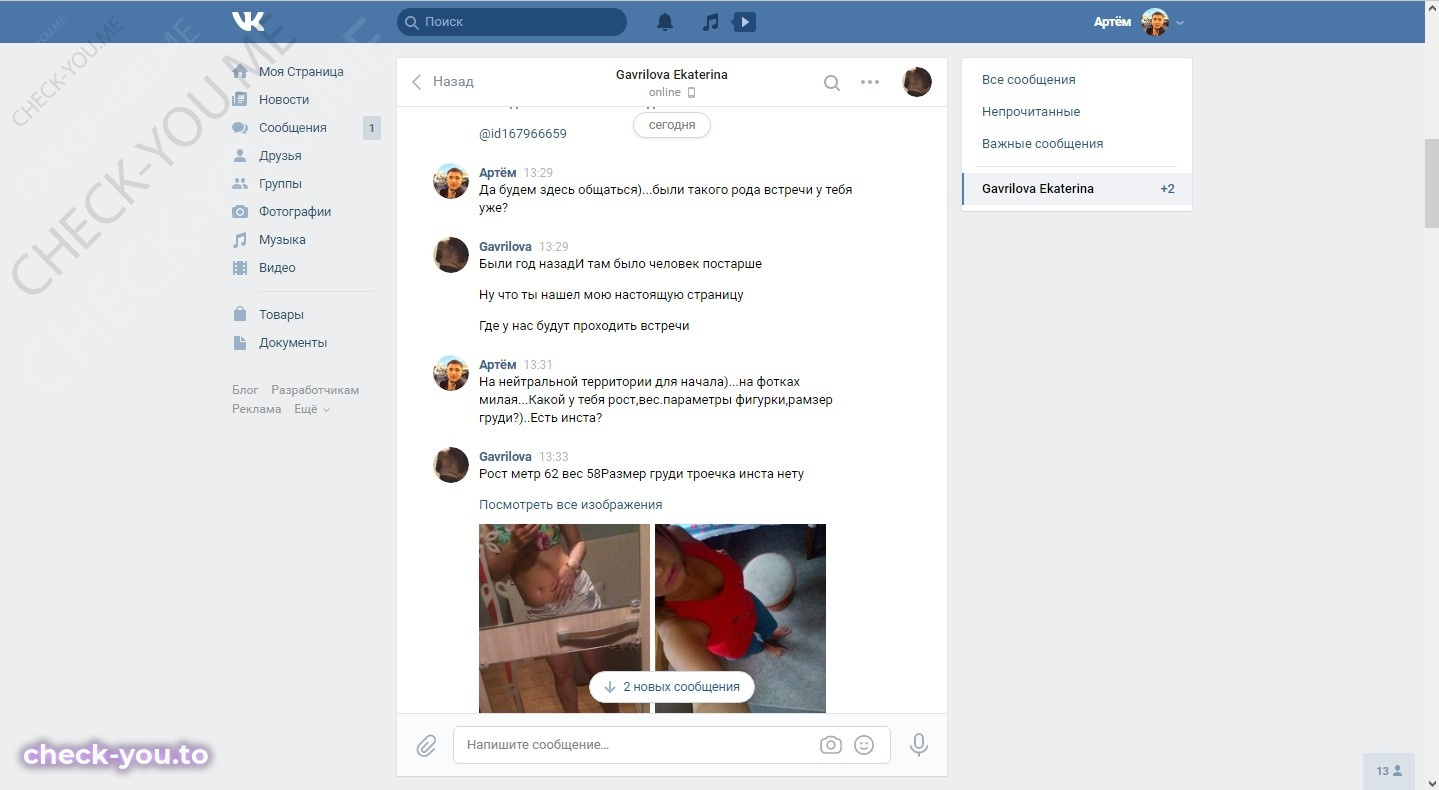Viewport: 1439px width, 790px height.
Task: Open Сообщения in the left menu
Action: click(x=293, y=128)
